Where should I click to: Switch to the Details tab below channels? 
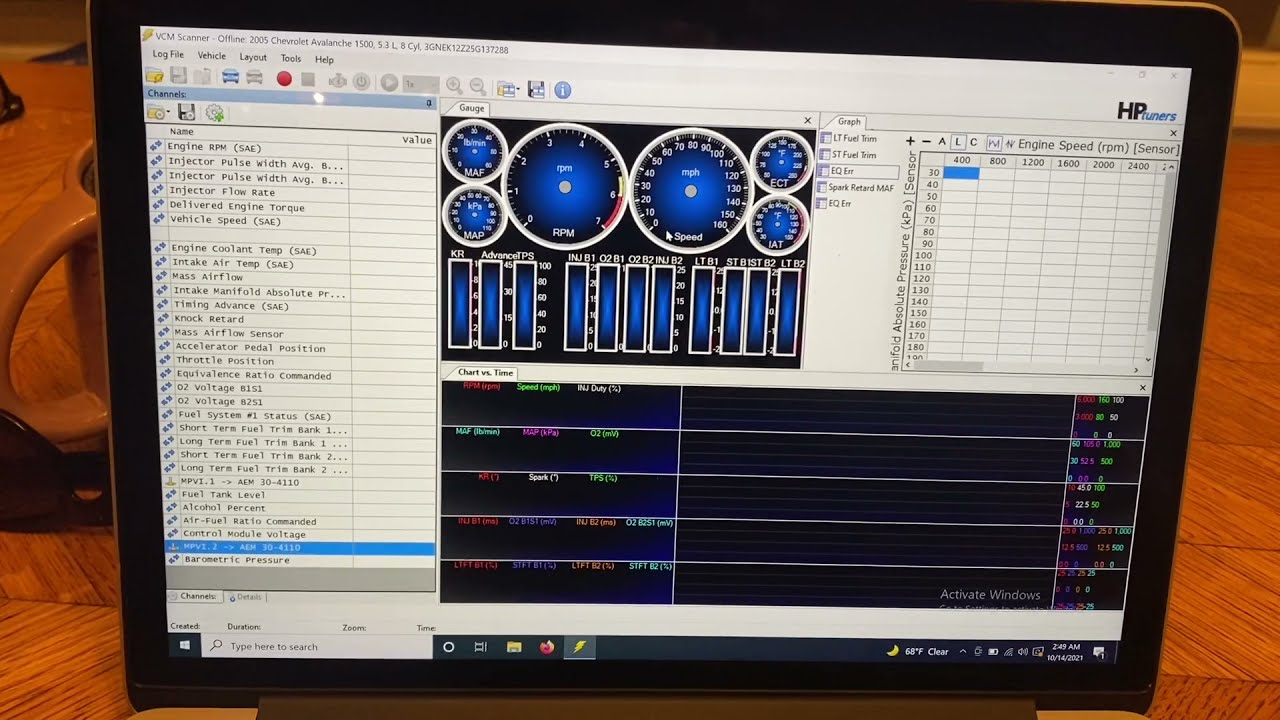click(x=246, y=597)
